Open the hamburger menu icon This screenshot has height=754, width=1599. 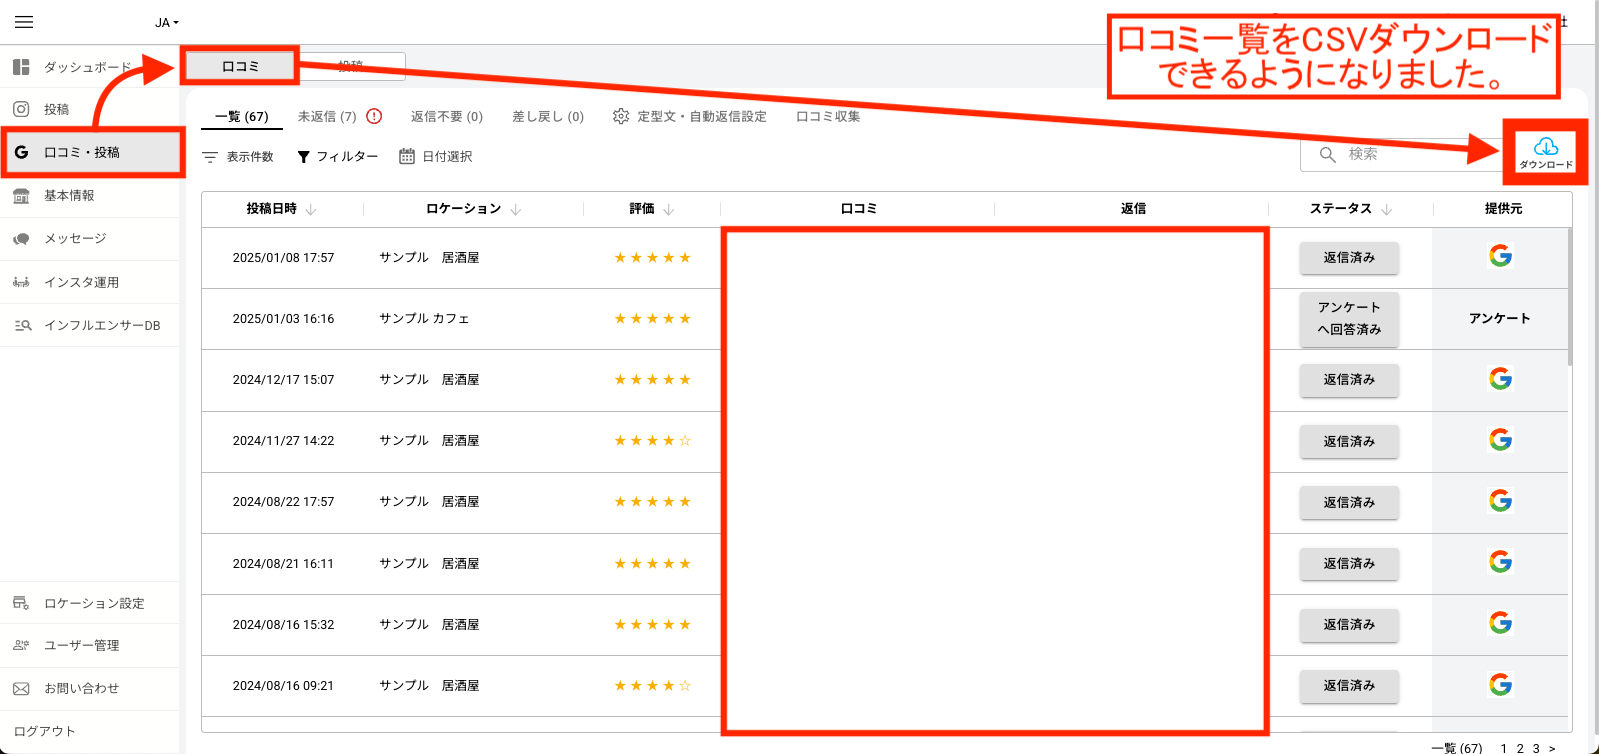click(24, 22)
